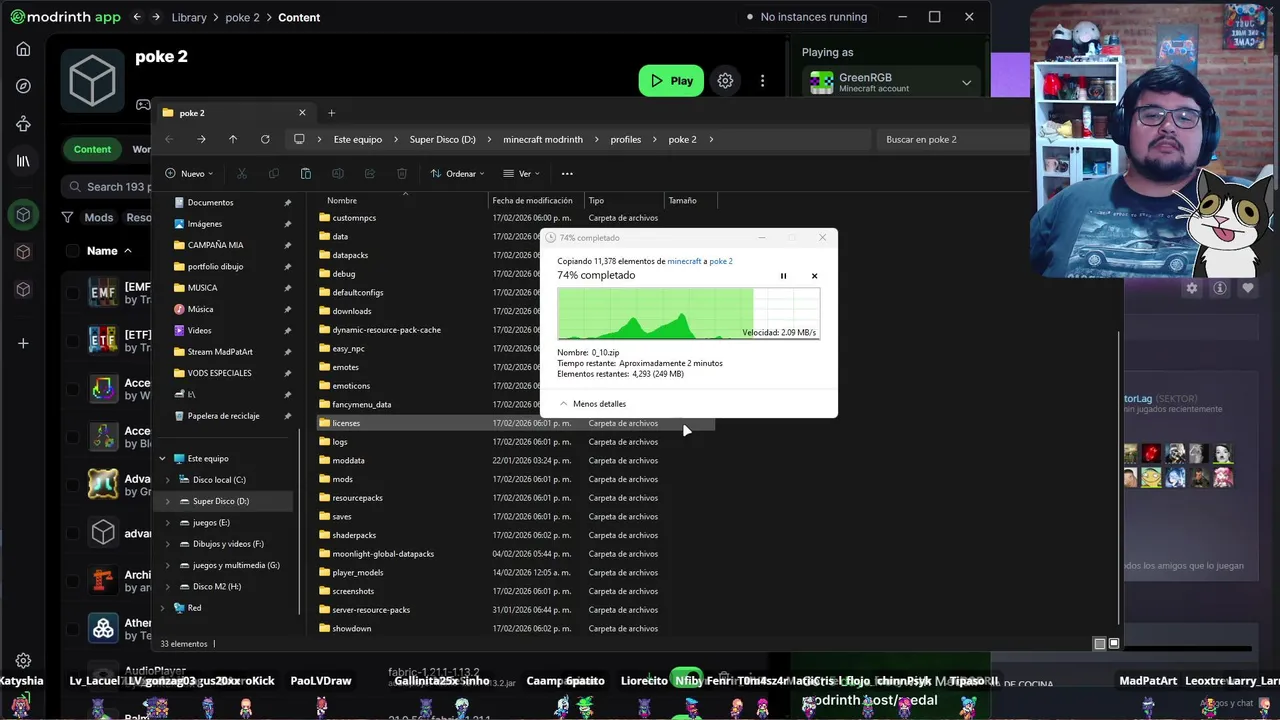1280x720 pixels.
Task: Cancel the copy with the X beside pause
Action: [x=814, y=276]
